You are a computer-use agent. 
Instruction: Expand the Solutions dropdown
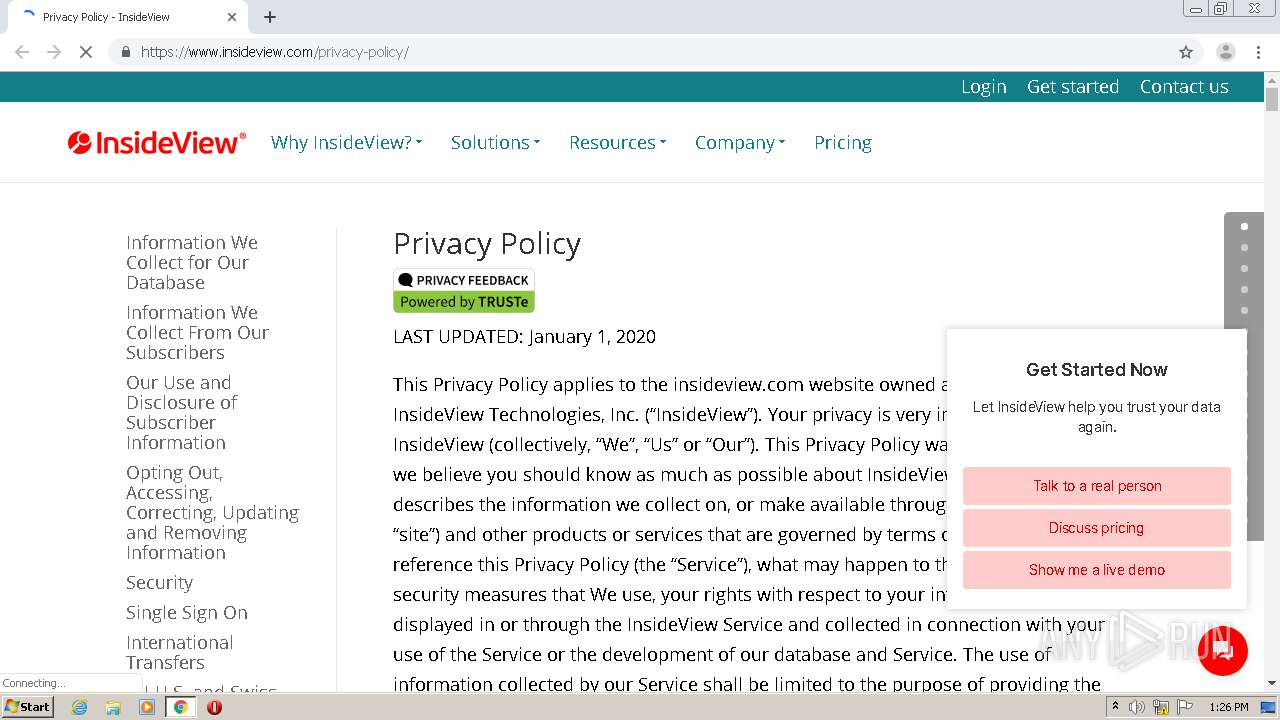pos(495,143)
